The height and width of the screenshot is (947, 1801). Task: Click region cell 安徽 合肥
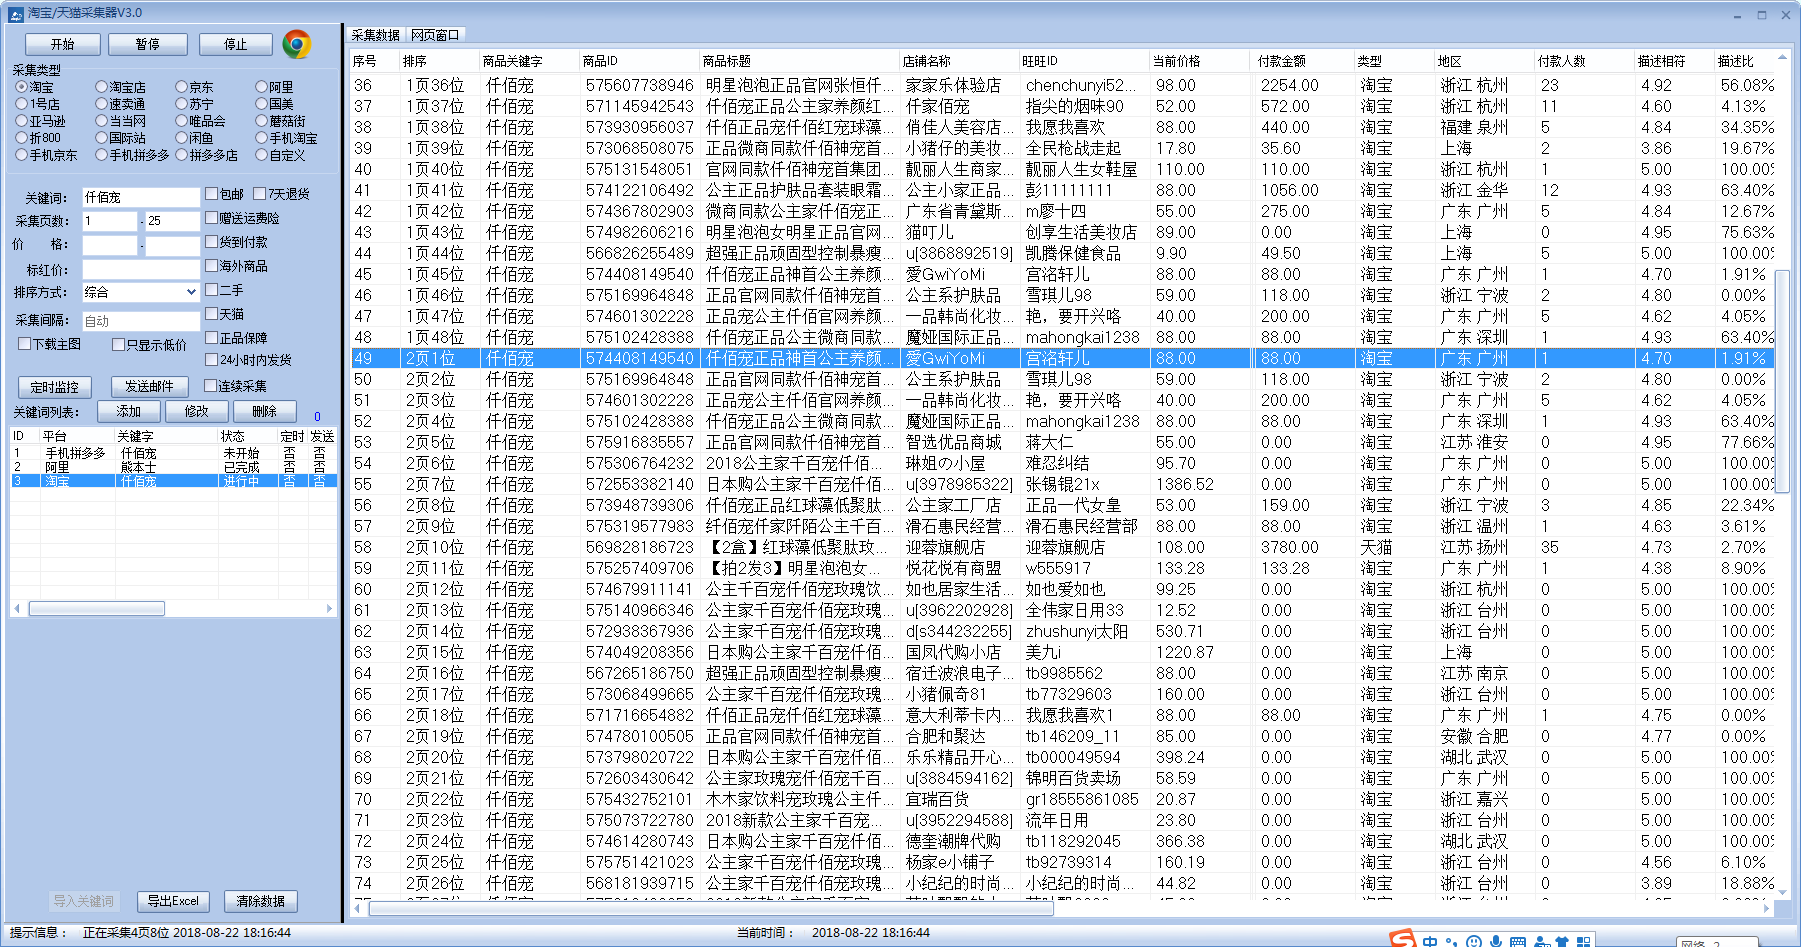coord(1475,736)
